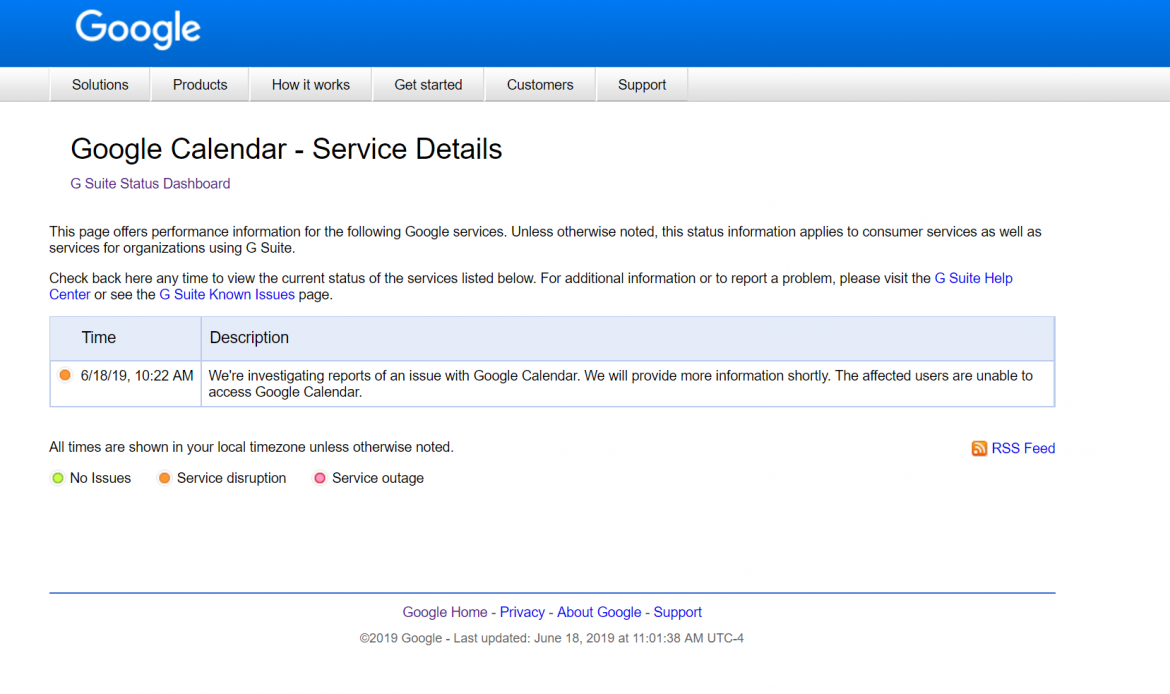Click the pink Service outage legend dot
This screenshot has width=1170, height=694.
(320, 479)
